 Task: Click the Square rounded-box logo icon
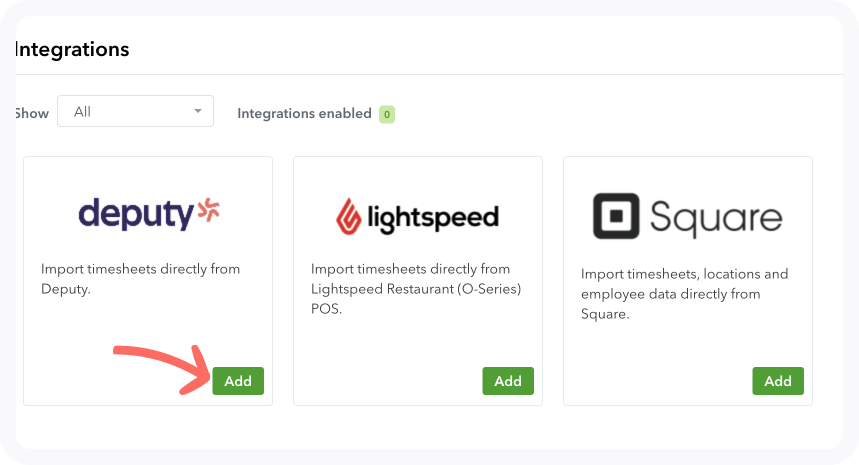[616, 216]
